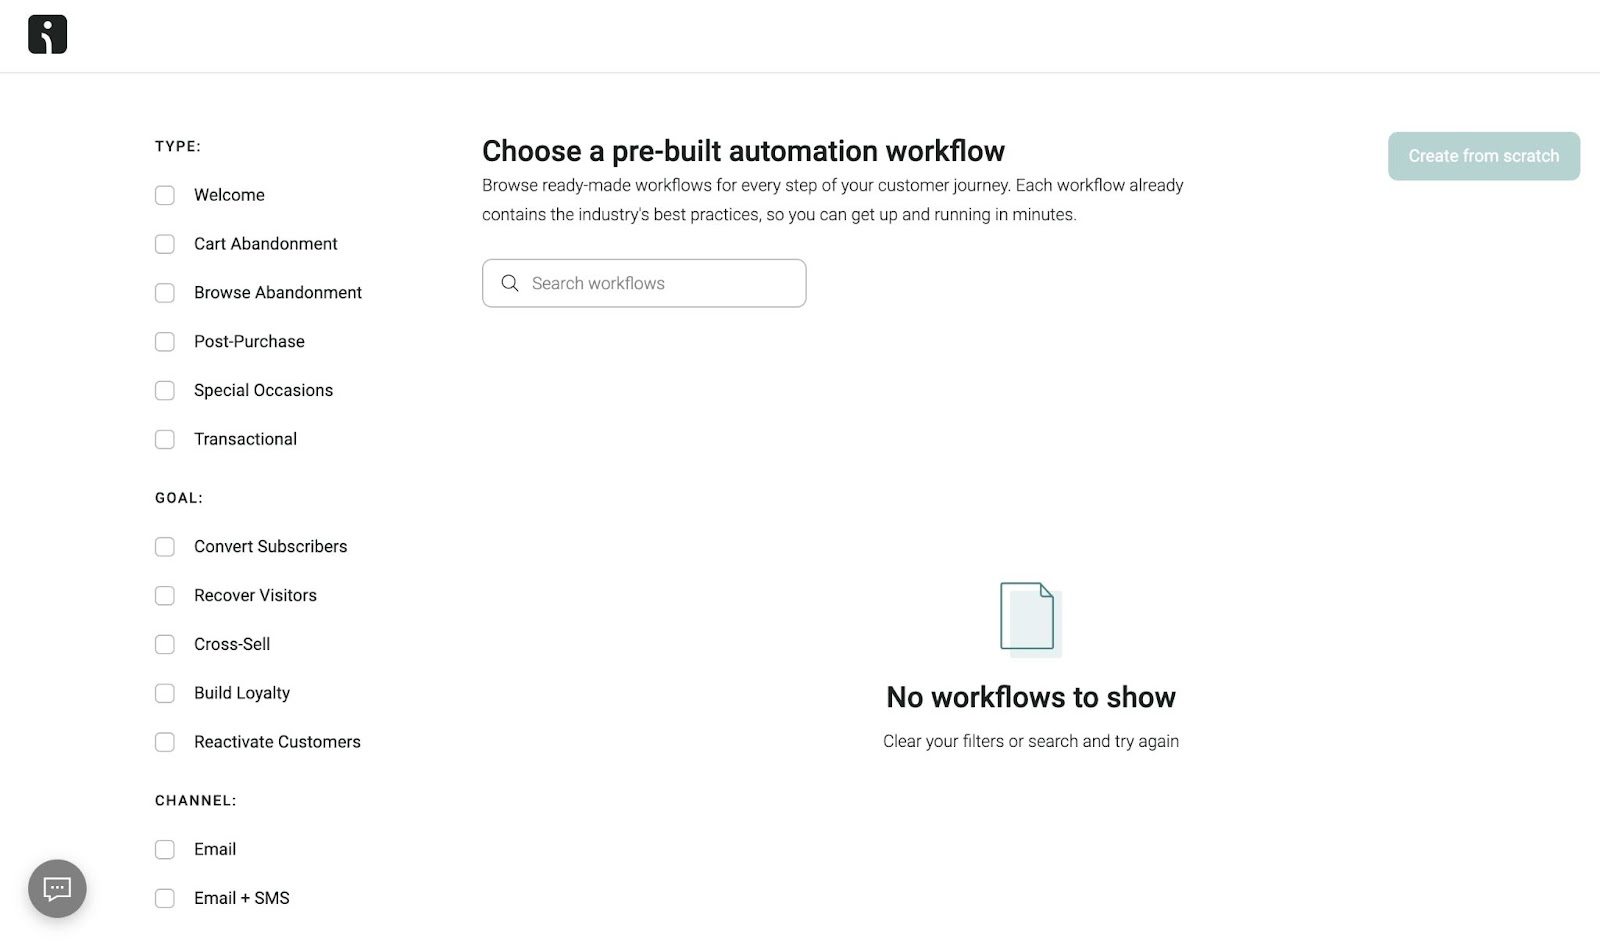Click the empty-state document illustration
The height and width of the screenshot is (940, 1600).
pos(1029,618)
